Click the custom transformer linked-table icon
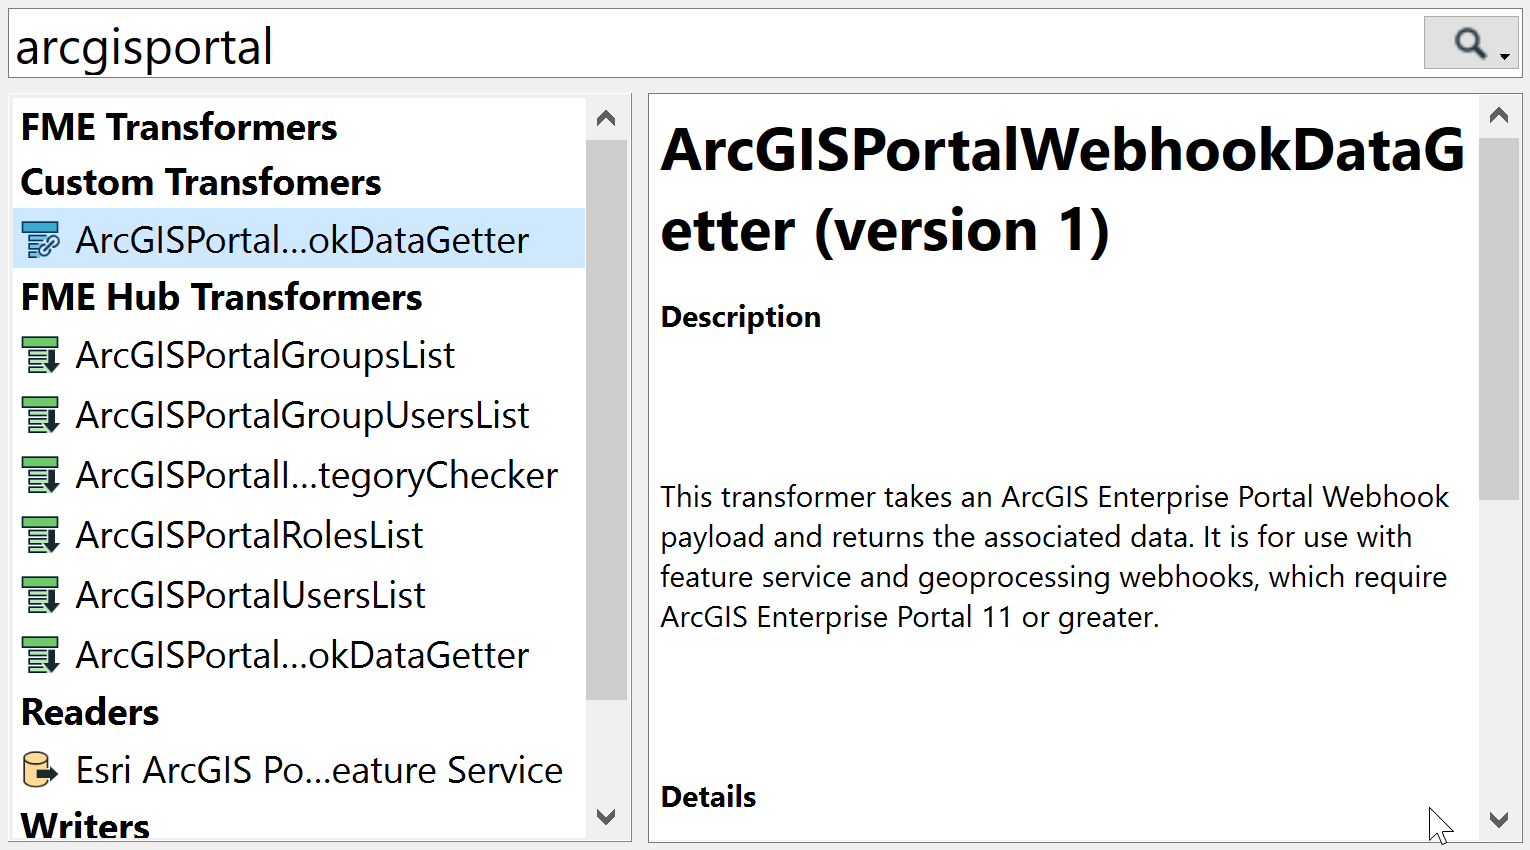The height and width of the screenshot is (850, 1530). point(40,239)
